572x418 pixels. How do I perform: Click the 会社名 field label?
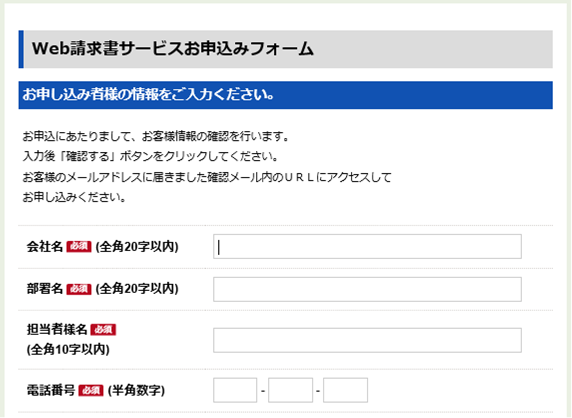[x=45, y=247]
